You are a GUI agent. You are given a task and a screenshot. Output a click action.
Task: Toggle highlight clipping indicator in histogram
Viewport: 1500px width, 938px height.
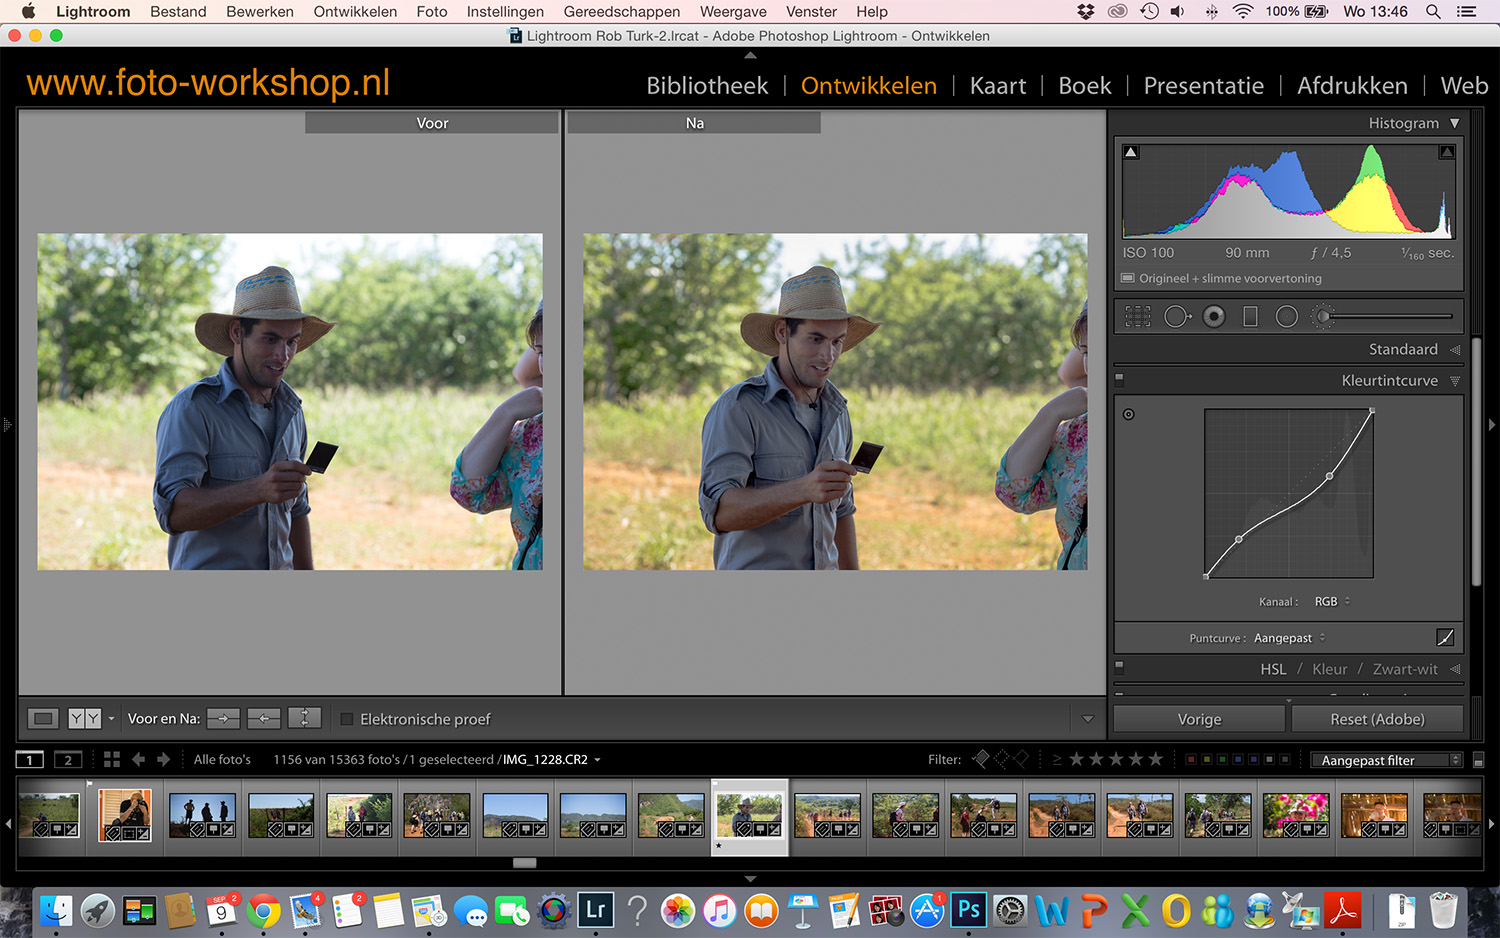[x=1446, y=152]
